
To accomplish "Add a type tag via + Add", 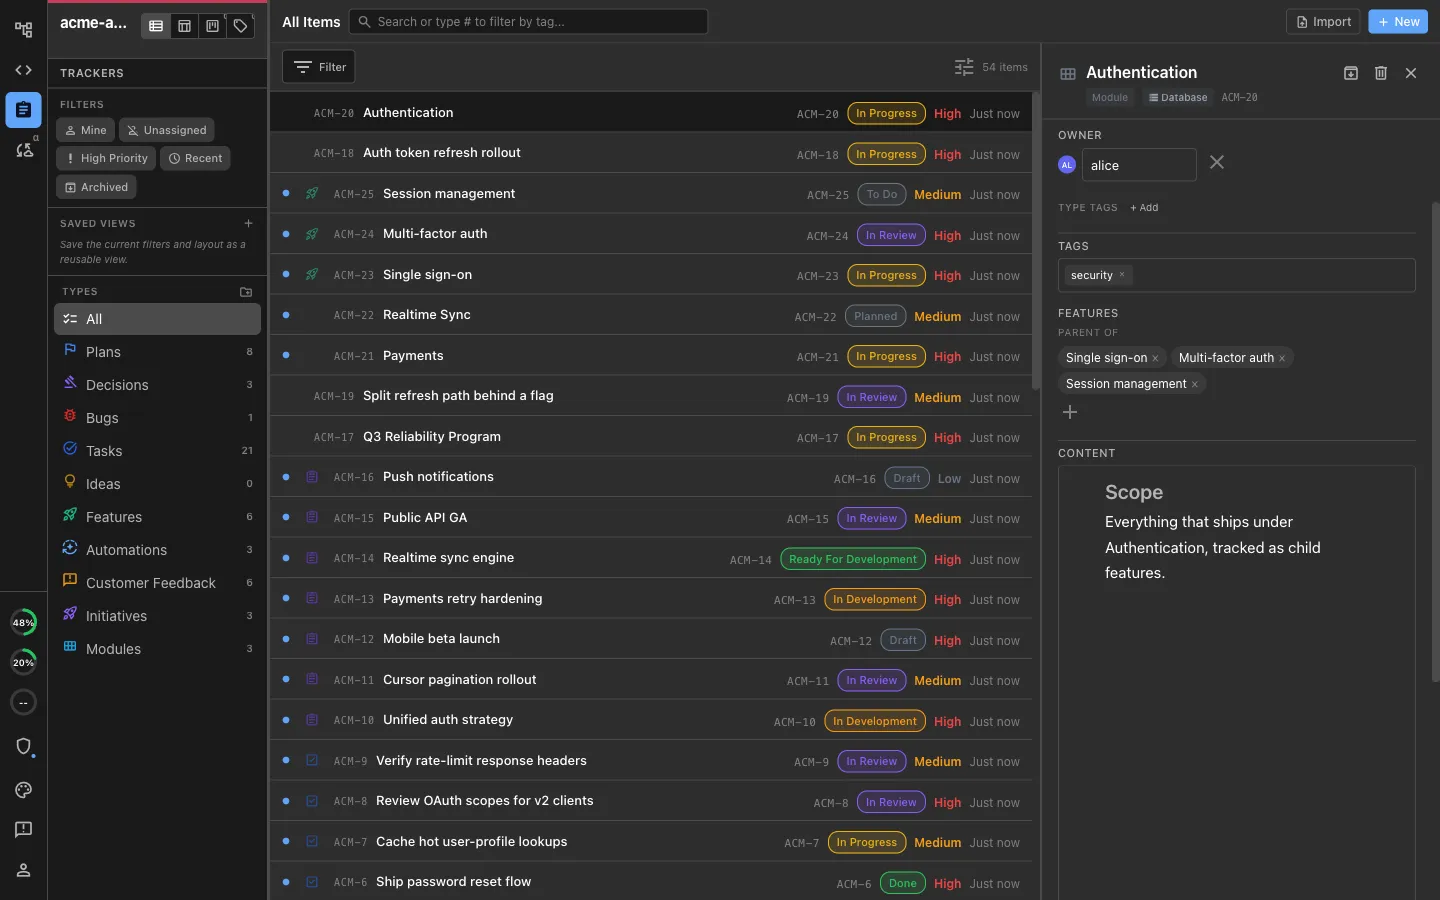I will pyautogui.click(x=1144, y=208).
